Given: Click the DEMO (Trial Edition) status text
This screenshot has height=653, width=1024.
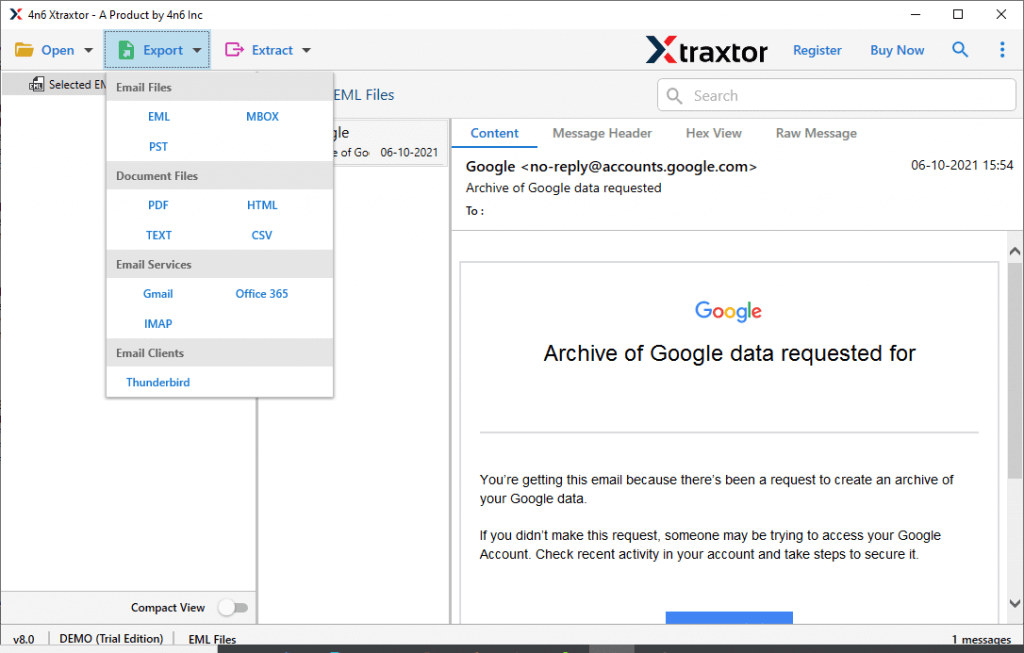Looking at the screenshot, I should pos(111,639).
